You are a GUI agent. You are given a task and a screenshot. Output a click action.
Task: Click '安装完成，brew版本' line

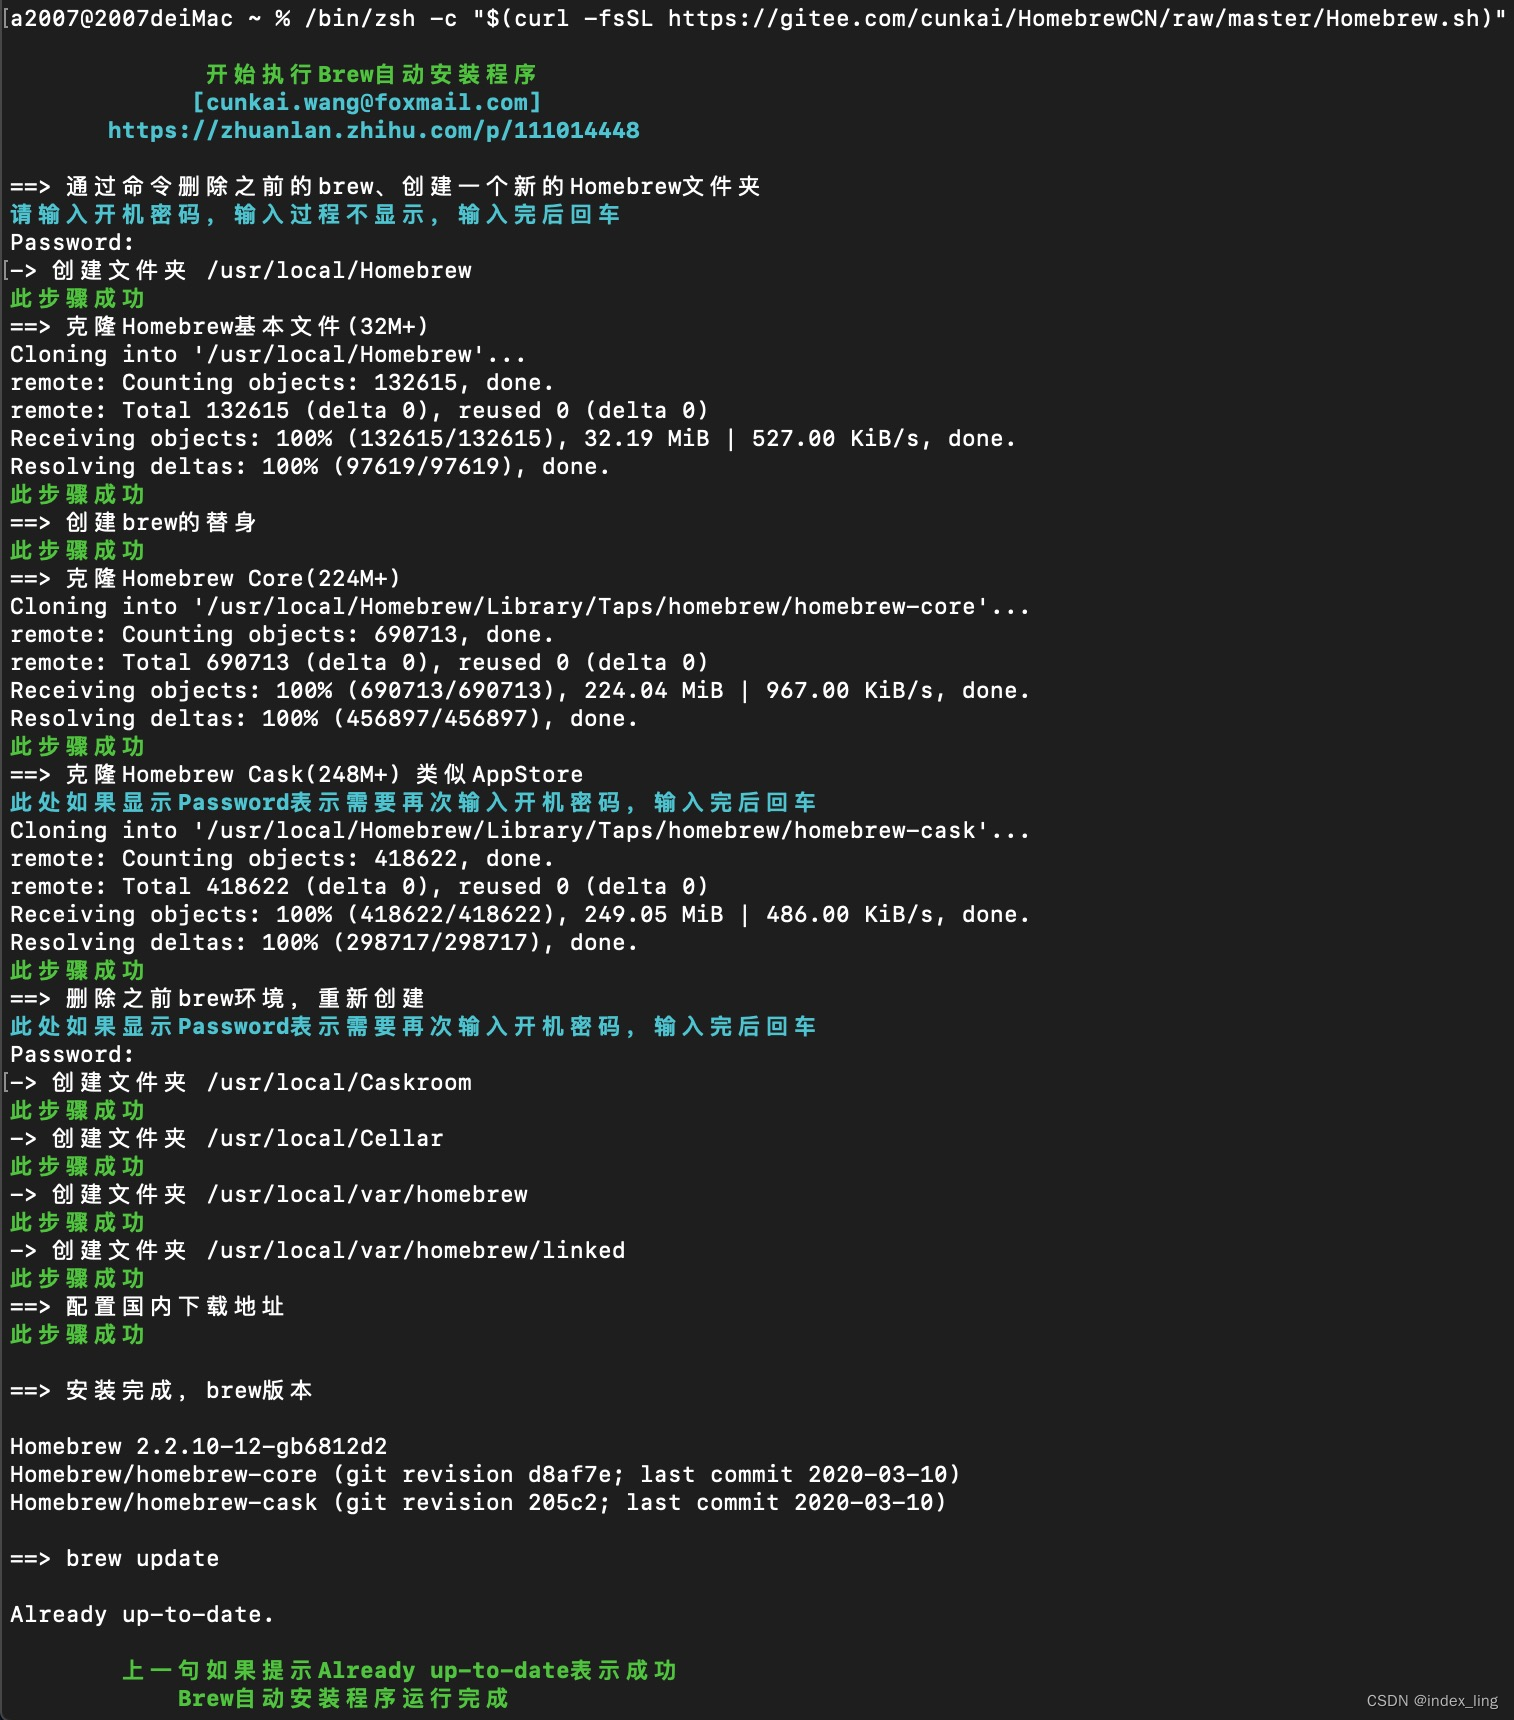click(162, 1390)
